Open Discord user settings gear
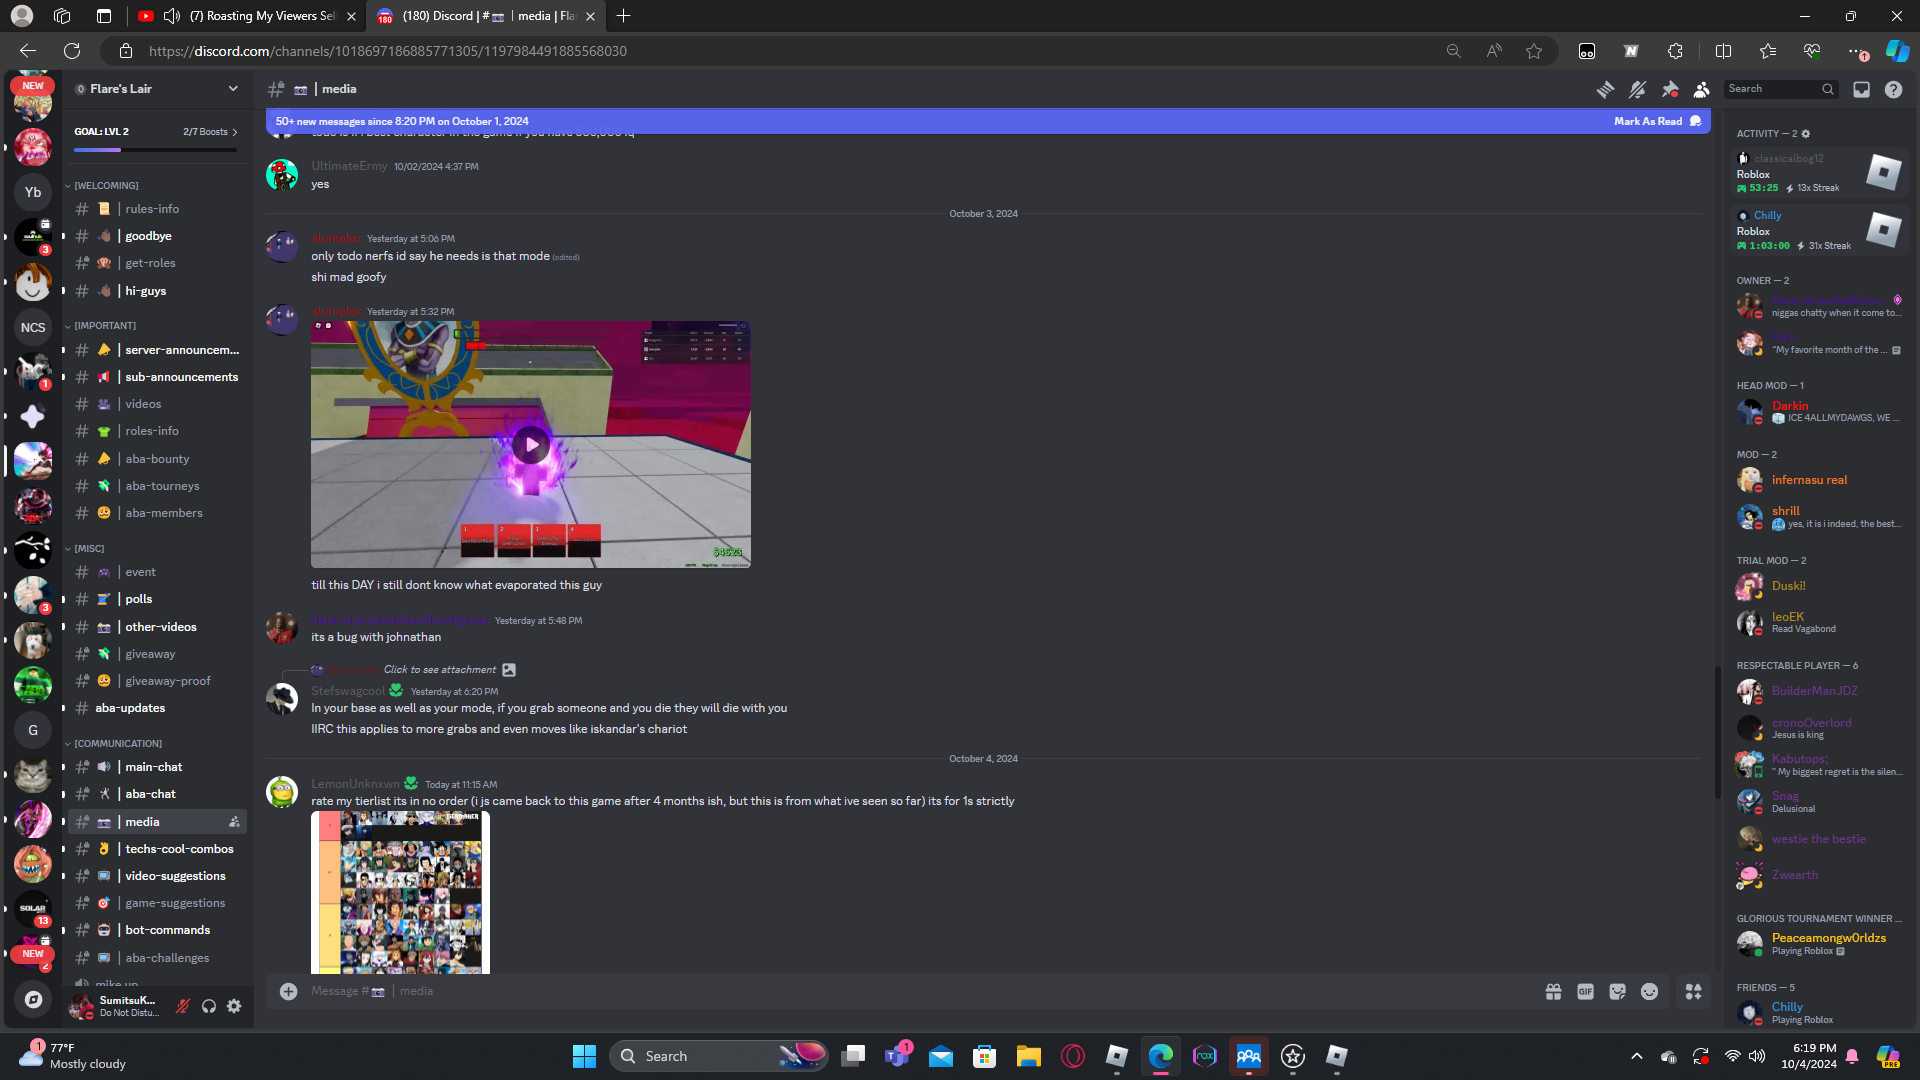This screenshot has height=1080, width=1920. coord(234,1006)
